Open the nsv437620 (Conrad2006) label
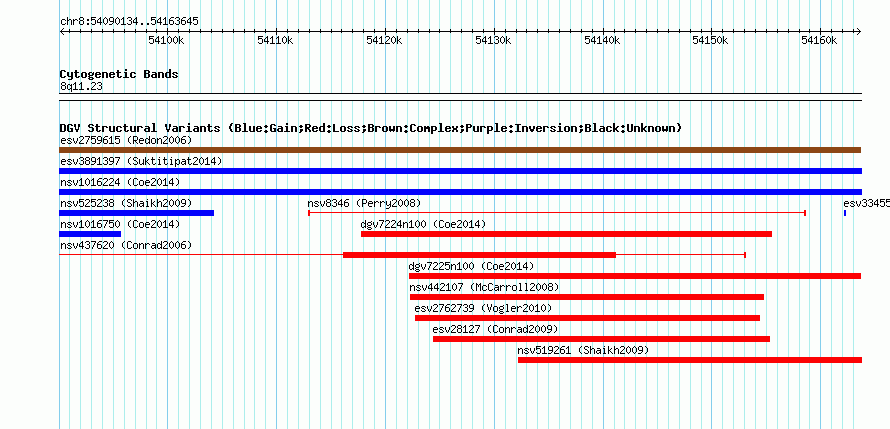 [126, 245]
